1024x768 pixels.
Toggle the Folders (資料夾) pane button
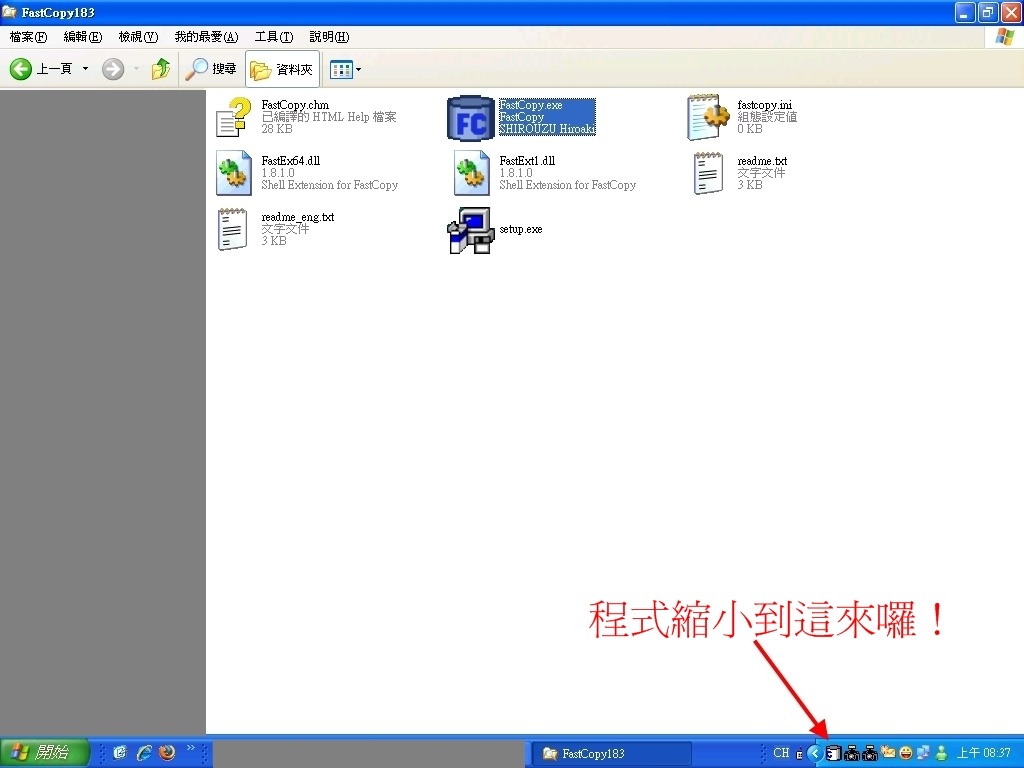point(282,69)
